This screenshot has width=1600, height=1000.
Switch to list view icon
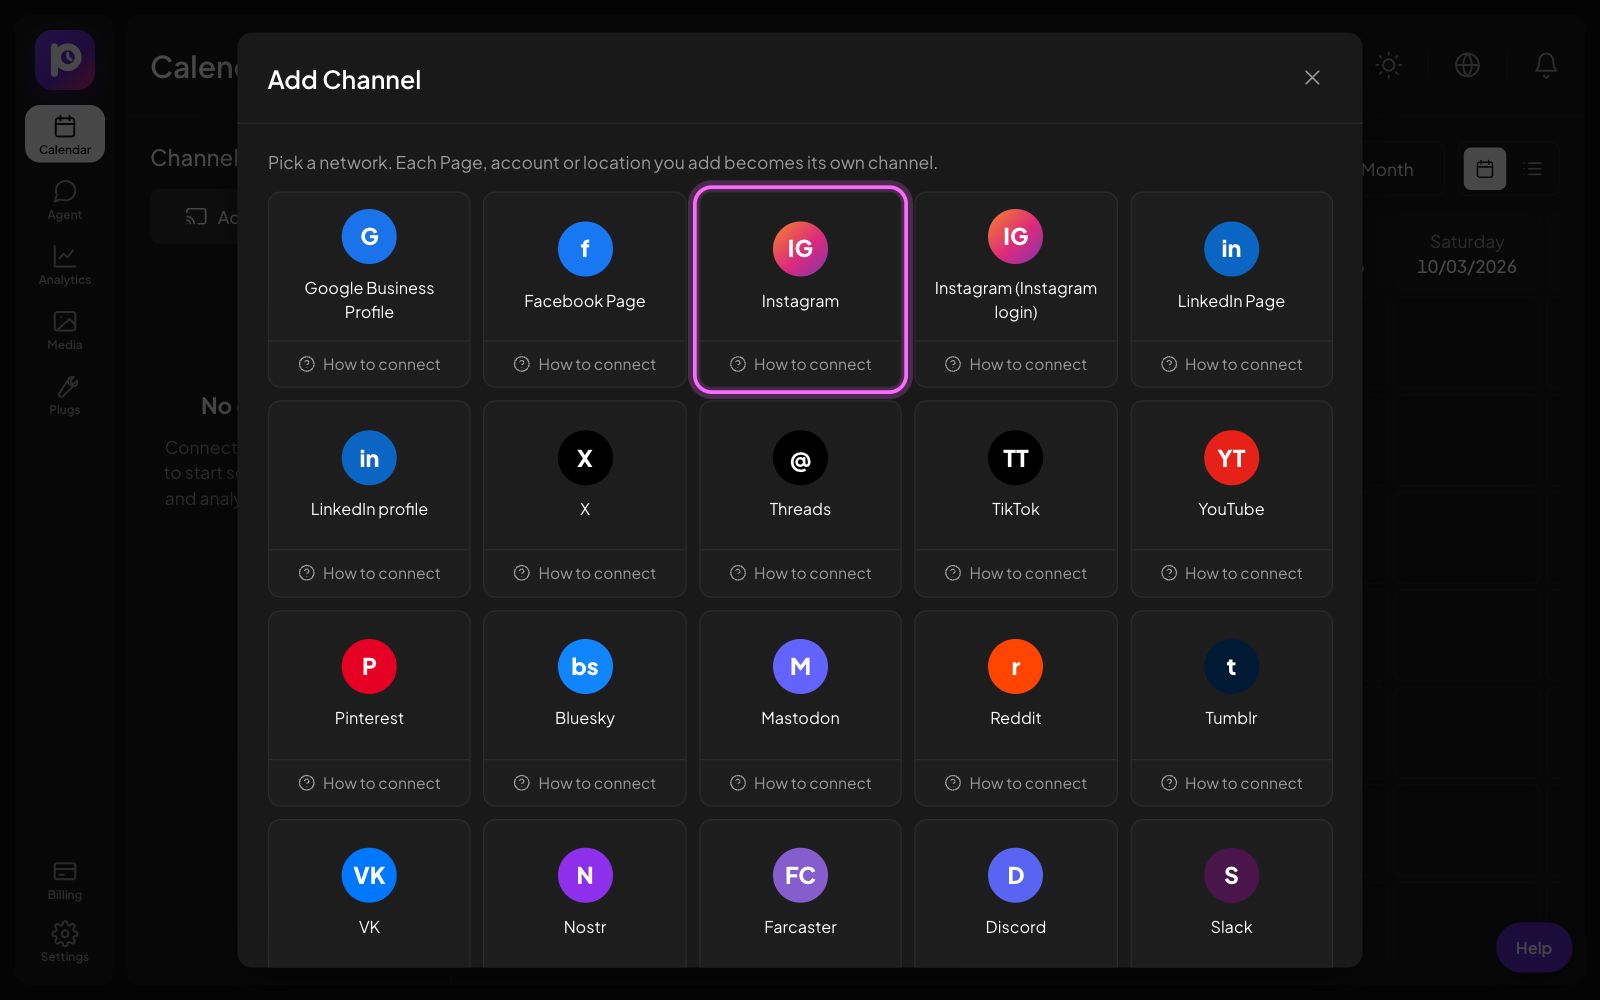point(1534,169)
